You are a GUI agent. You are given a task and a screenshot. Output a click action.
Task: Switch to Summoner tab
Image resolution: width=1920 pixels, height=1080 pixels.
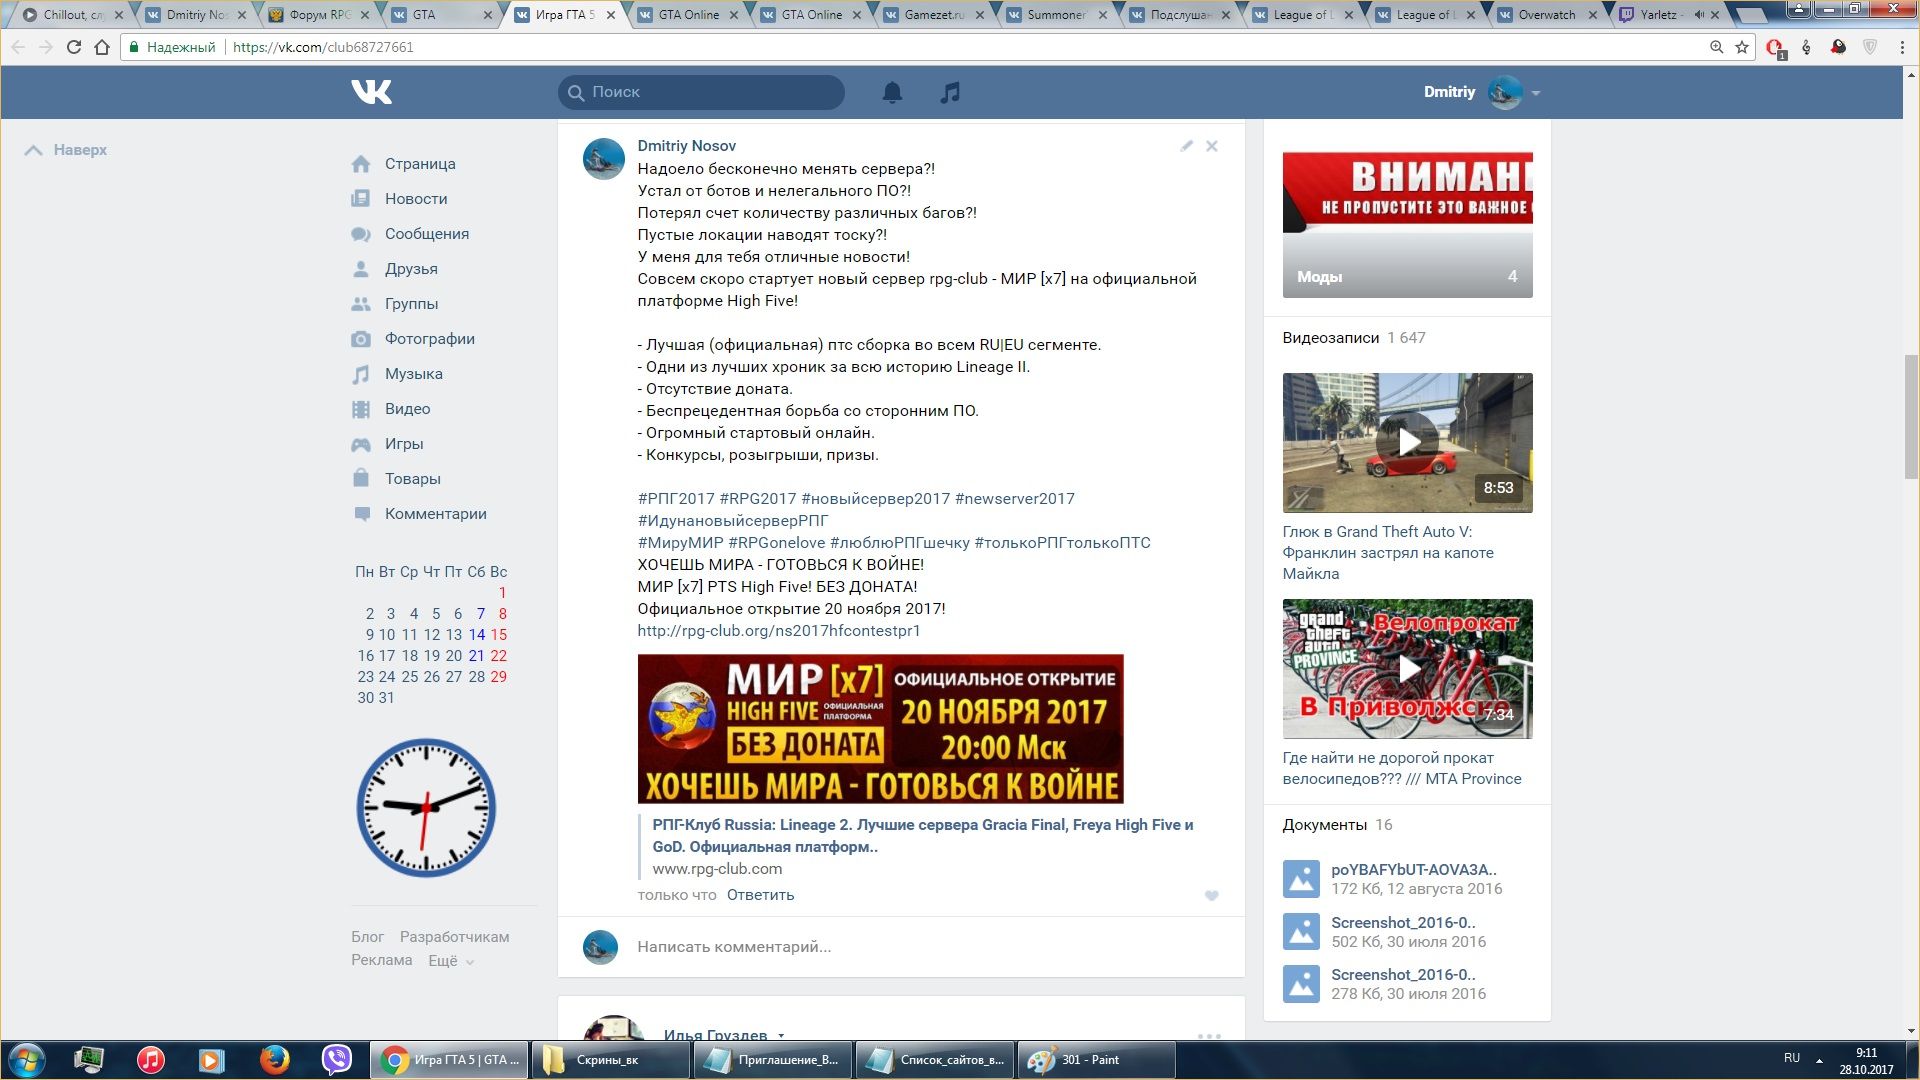pyautogui.click(x=1057, y=15)
